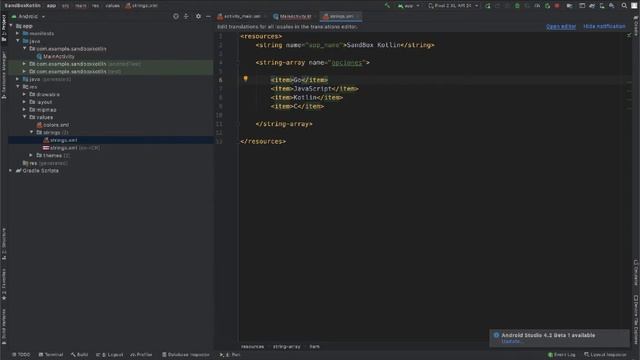Click the user avatar icon at top right

point(634,6)
